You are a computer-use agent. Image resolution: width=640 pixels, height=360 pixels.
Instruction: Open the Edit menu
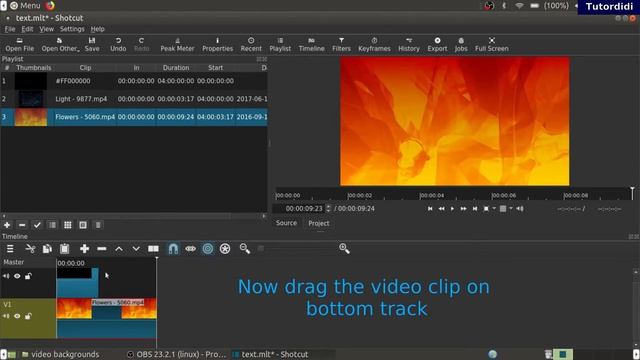pyautogui.click(x=27, y=29)
